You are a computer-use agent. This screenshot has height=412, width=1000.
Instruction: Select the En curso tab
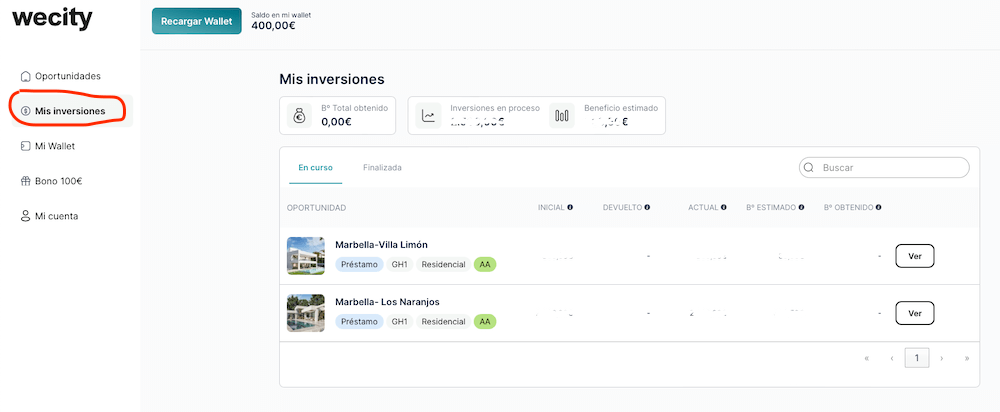click(x=315, y=168)
